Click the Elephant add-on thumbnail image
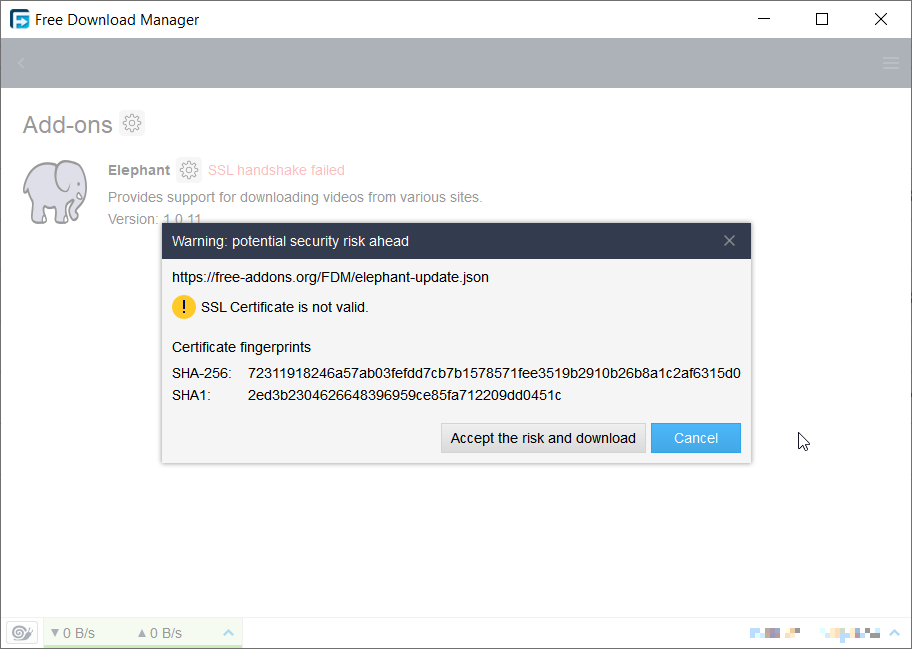 (x=55, y=192)
